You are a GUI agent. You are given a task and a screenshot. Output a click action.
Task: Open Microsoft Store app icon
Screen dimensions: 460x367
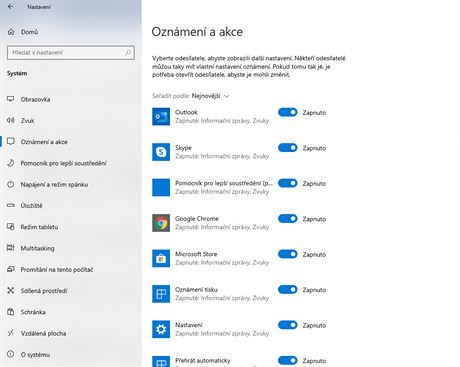(161, 258)
